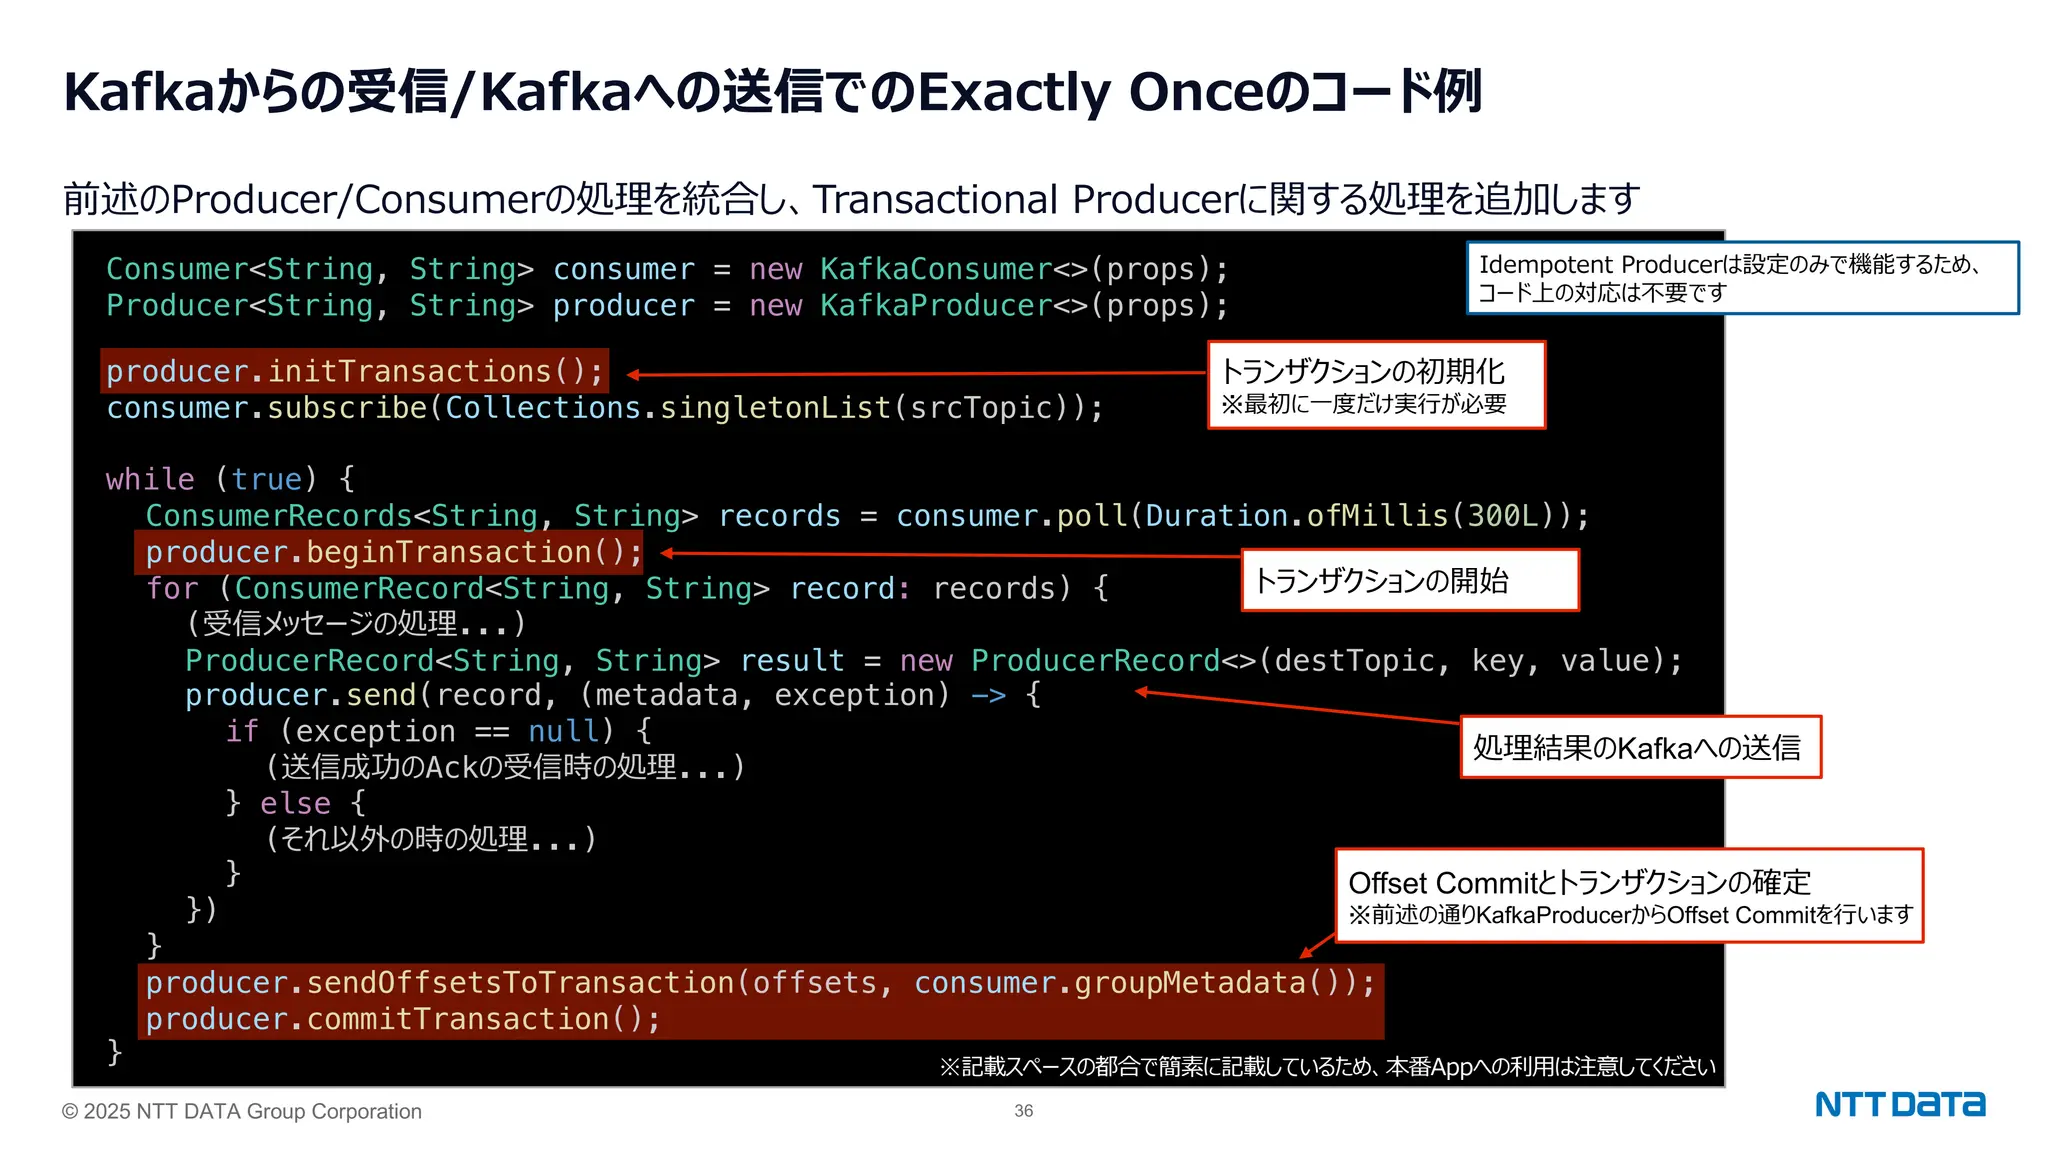Image resolution: width=2048 pixels, height=1152 pixels.
Task: Click the NTT DATA logo
Action: [1899, 1104]
